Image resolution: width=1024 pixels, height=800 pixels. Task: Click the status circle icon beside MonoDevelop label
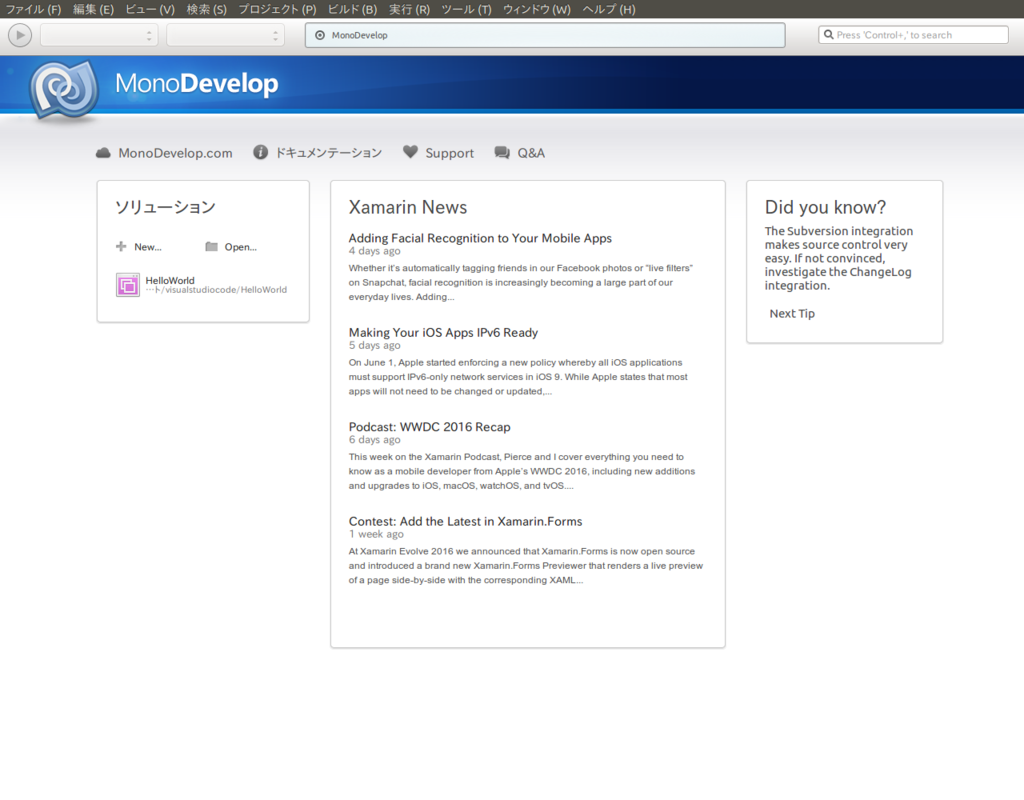coord(320,35)
